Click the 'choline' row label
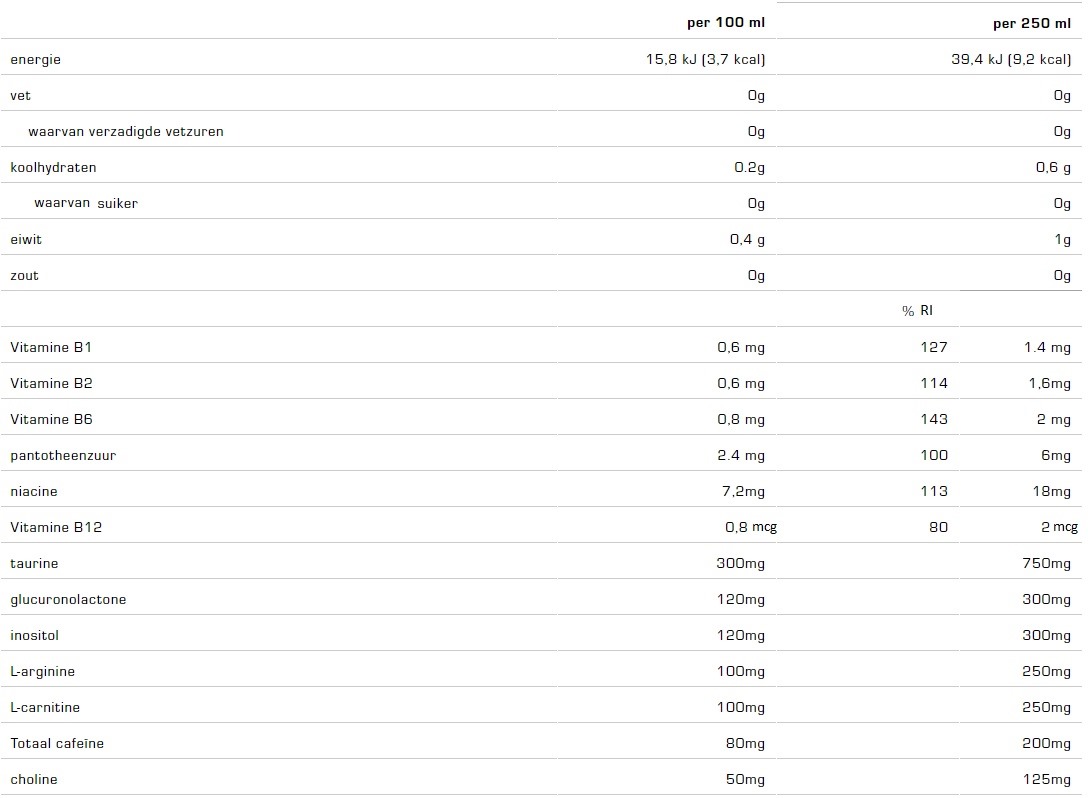Viewport: 1088px width, 798px height. click(x=33, y=779)
